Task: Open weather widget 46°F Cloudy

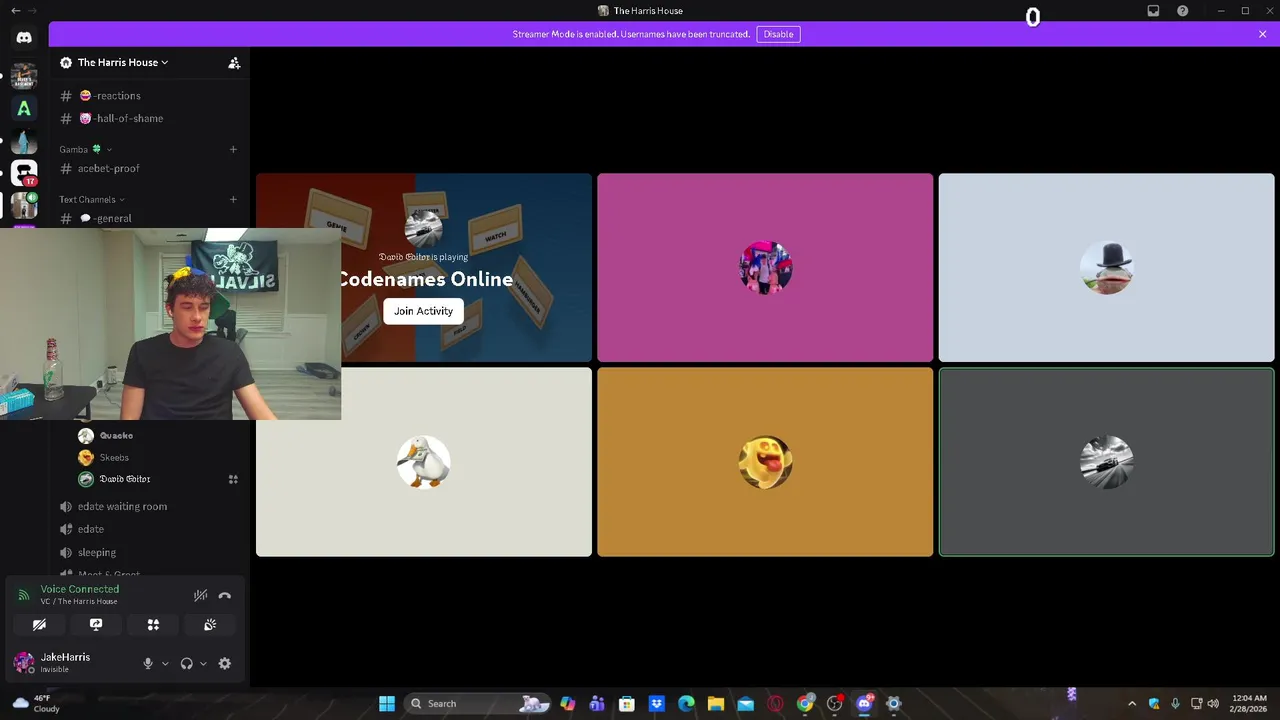Action: click(x=36, y=703)
